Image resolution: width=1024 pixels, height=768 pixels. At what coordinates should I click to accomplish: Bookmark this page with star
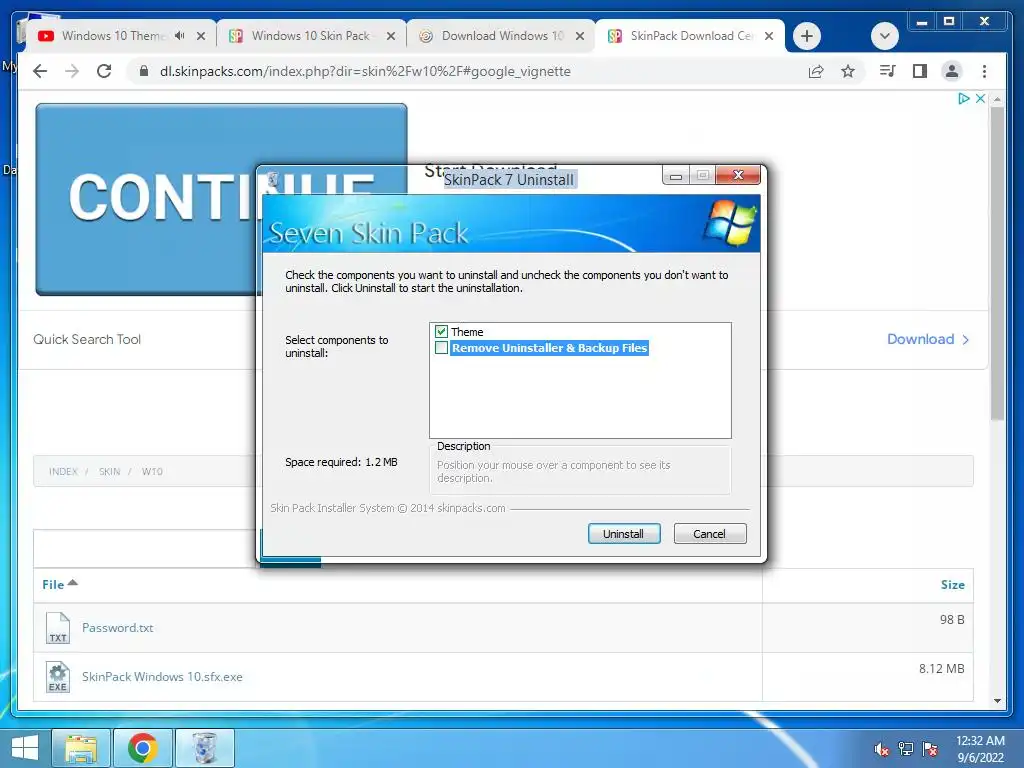(848, 71)
